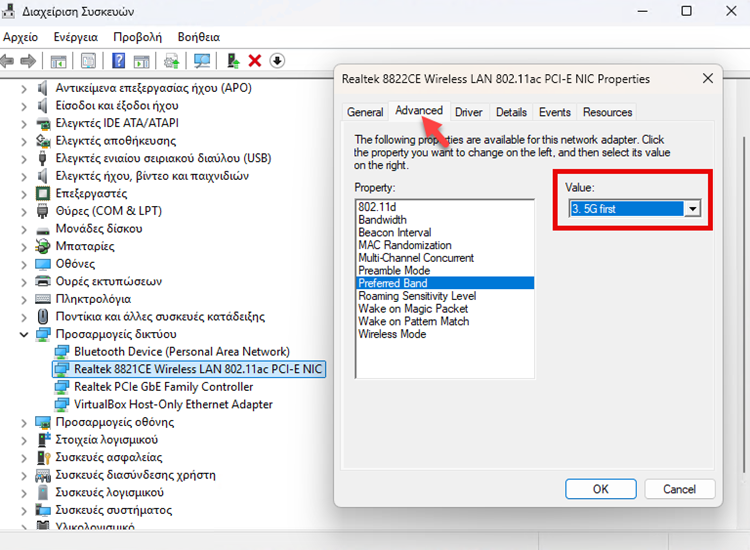Click the Show/Hide console tree icon

coord(59,61)
